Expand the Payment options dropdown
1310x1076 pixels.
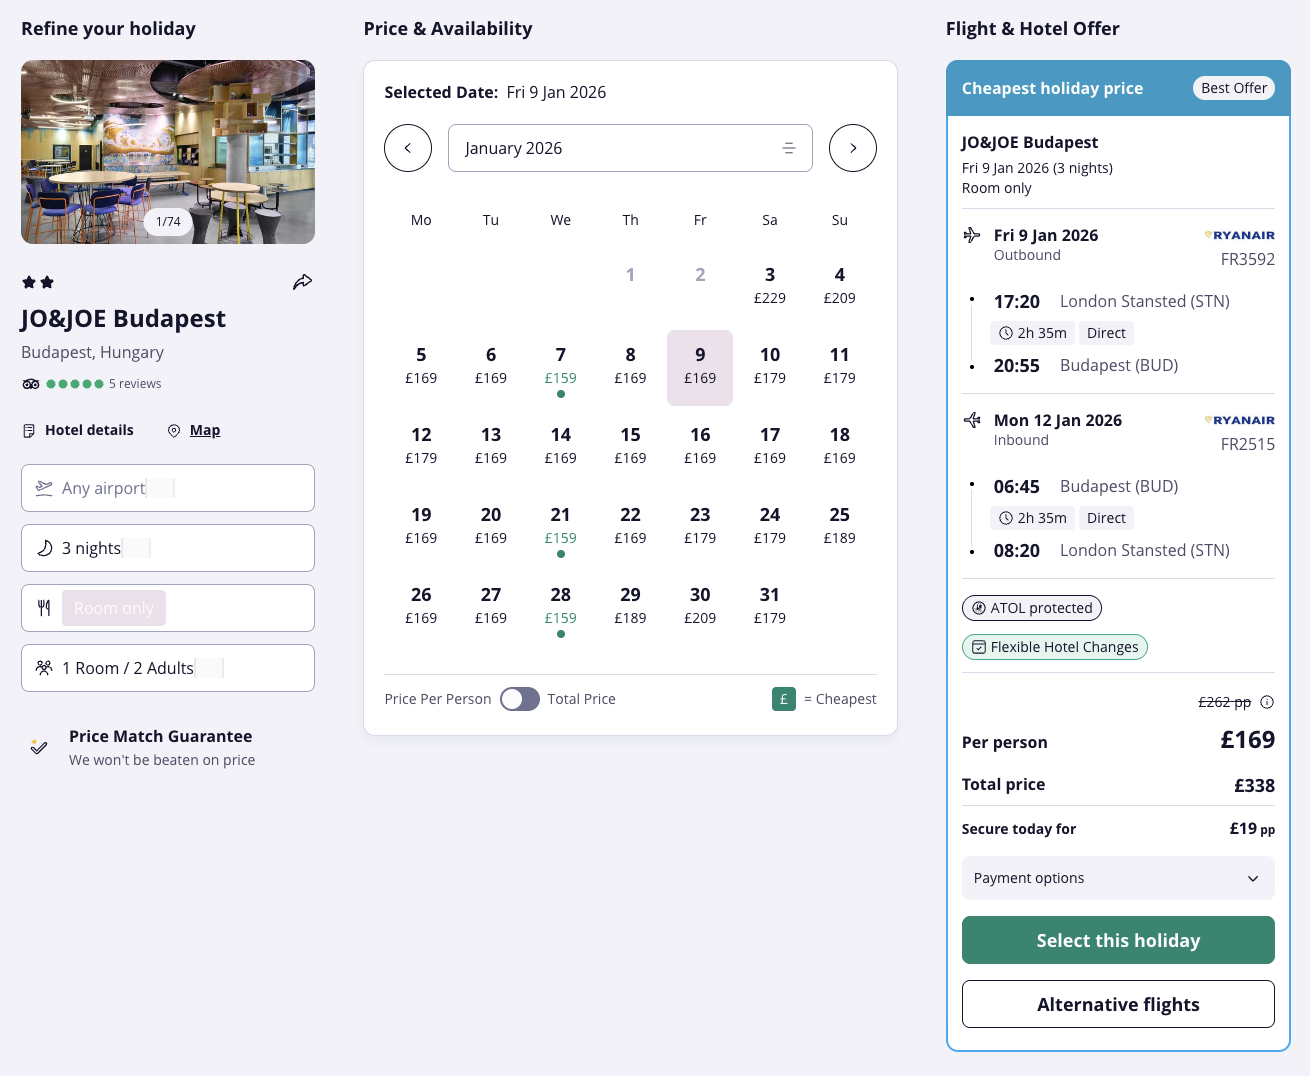point(1118,878)
